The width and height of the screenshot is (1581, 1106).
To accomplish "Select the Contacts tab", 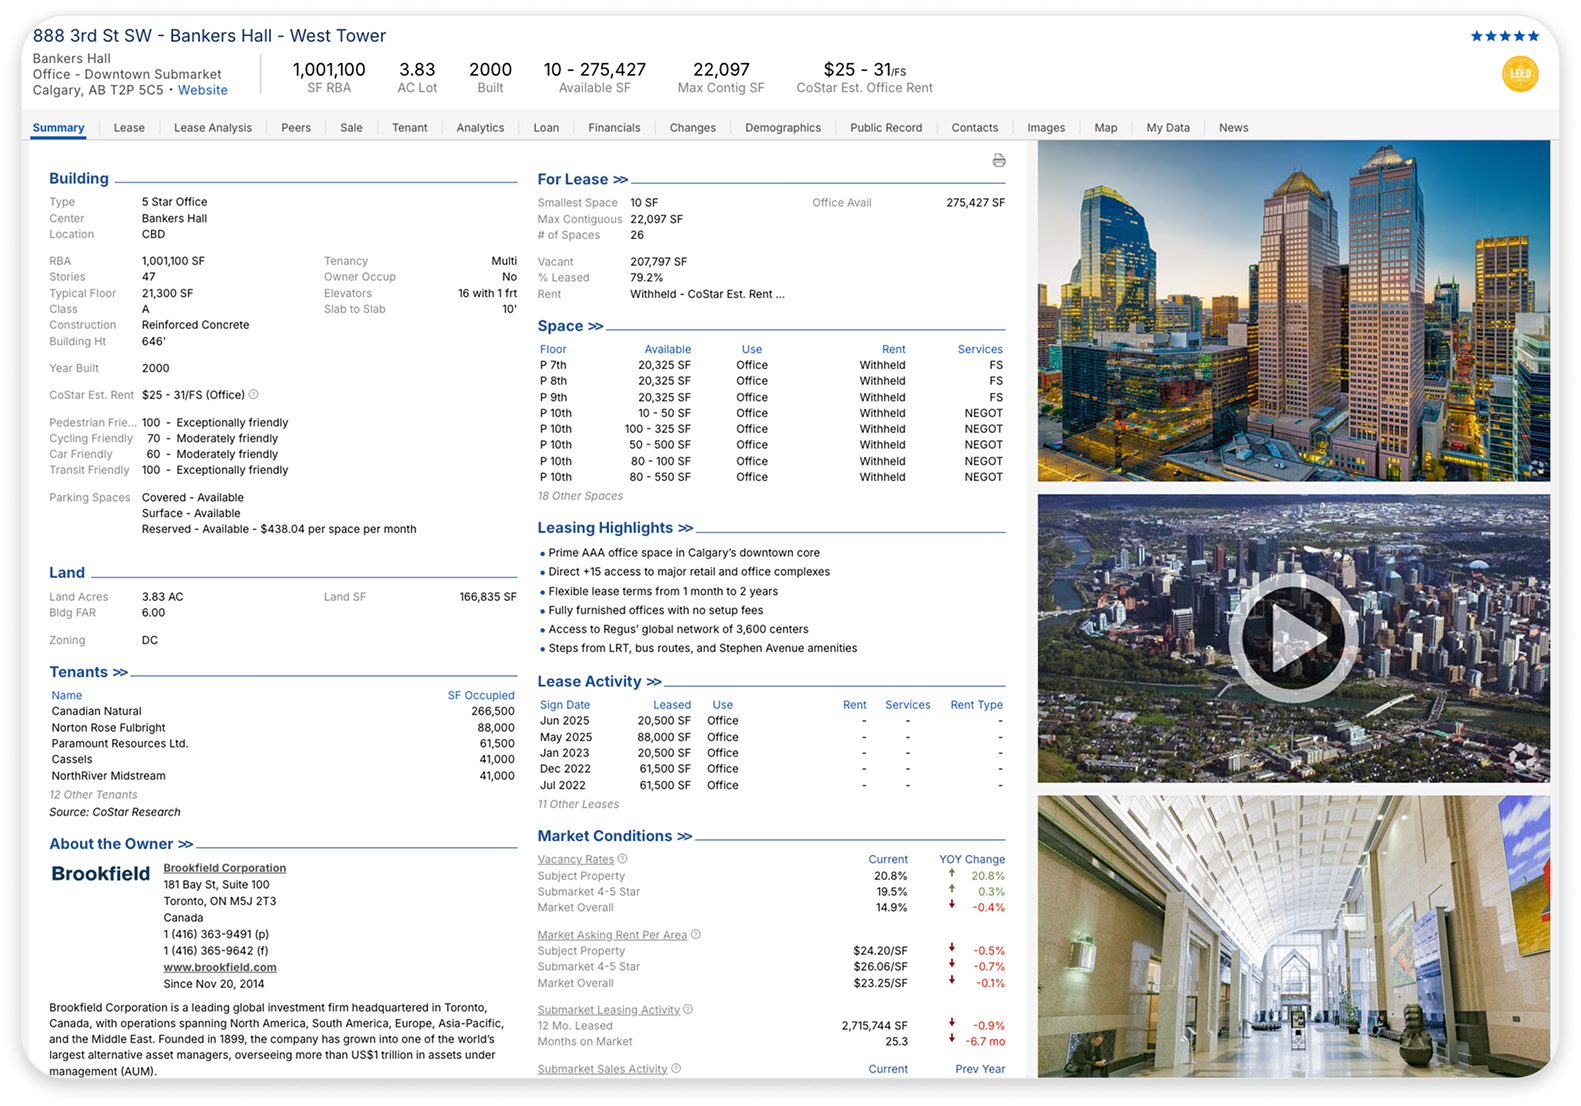I will click(975, 128).
